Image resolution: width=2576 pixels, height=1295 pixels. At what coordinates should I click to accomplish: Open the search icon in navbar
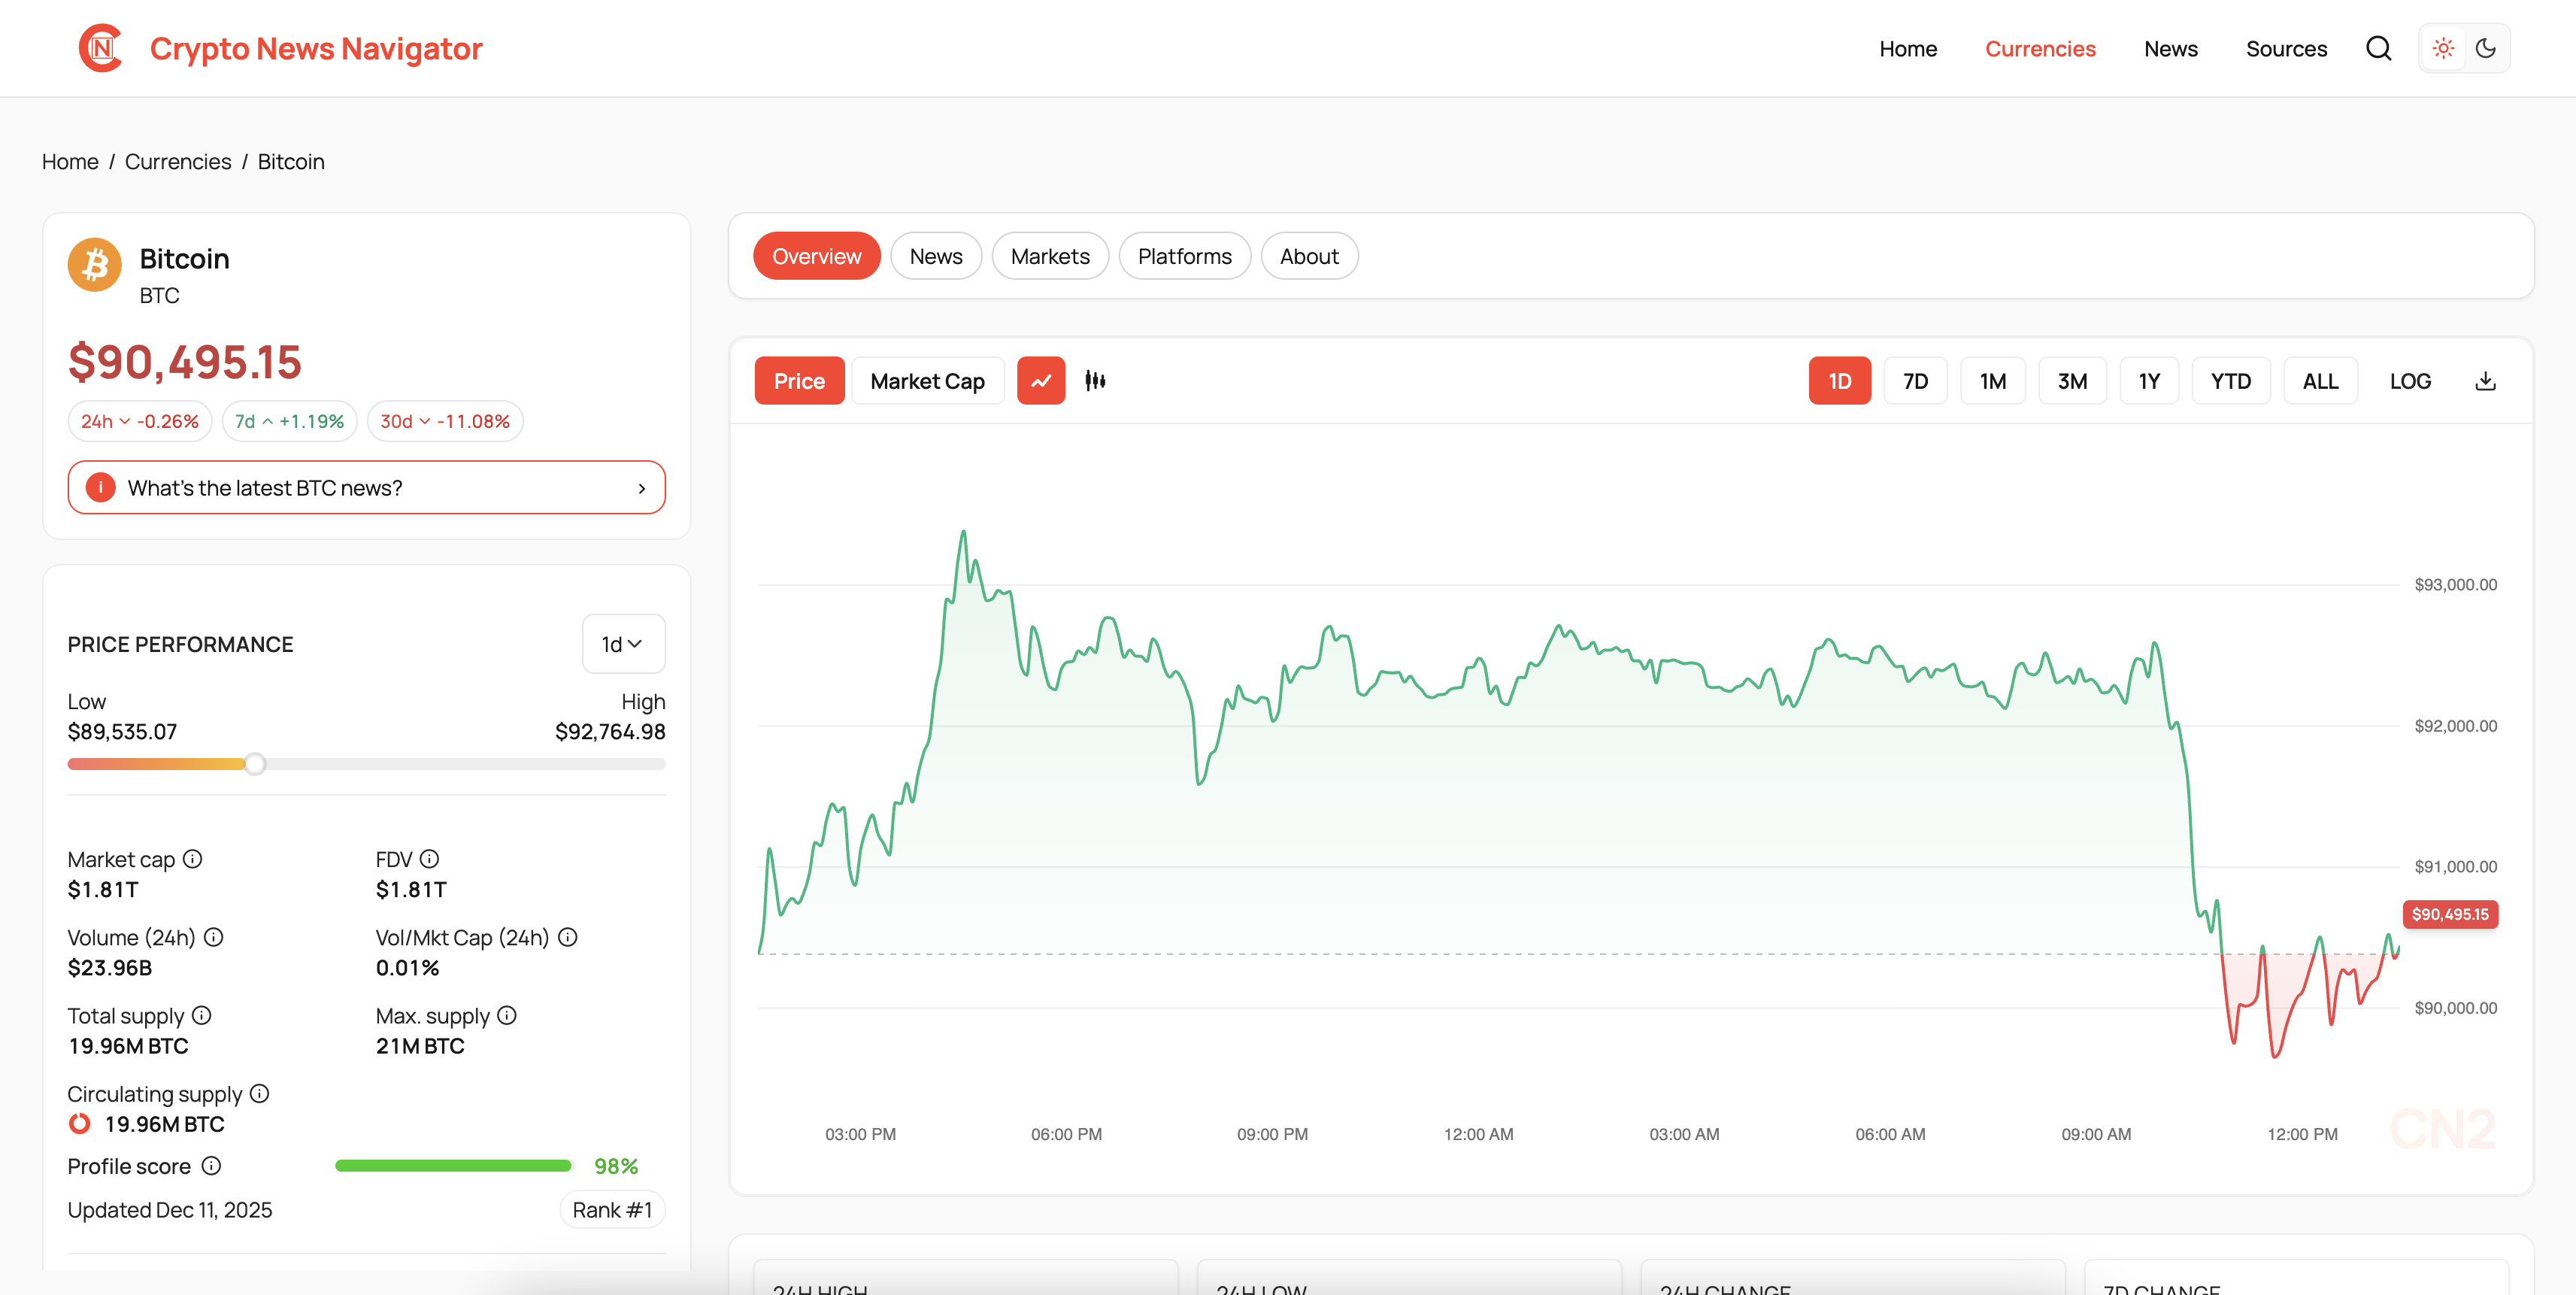[2379, 47]
